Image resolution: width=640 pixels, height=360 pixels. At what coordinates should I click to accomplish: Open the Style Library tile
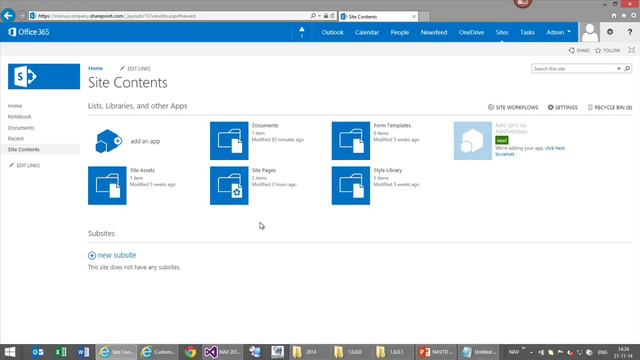tap(351, 185)
